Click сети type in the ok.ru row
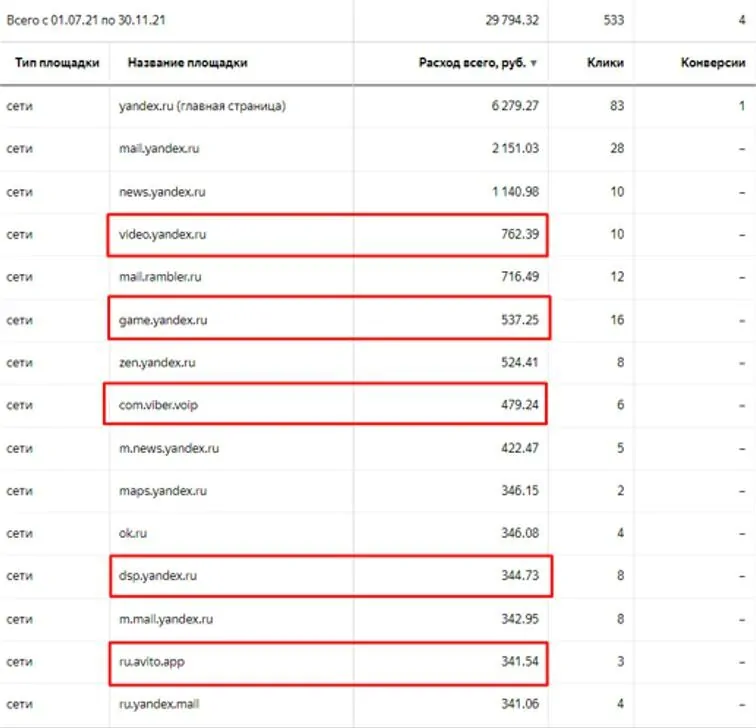The height and width of the screenshot is (728, 756). coord(20,533)
